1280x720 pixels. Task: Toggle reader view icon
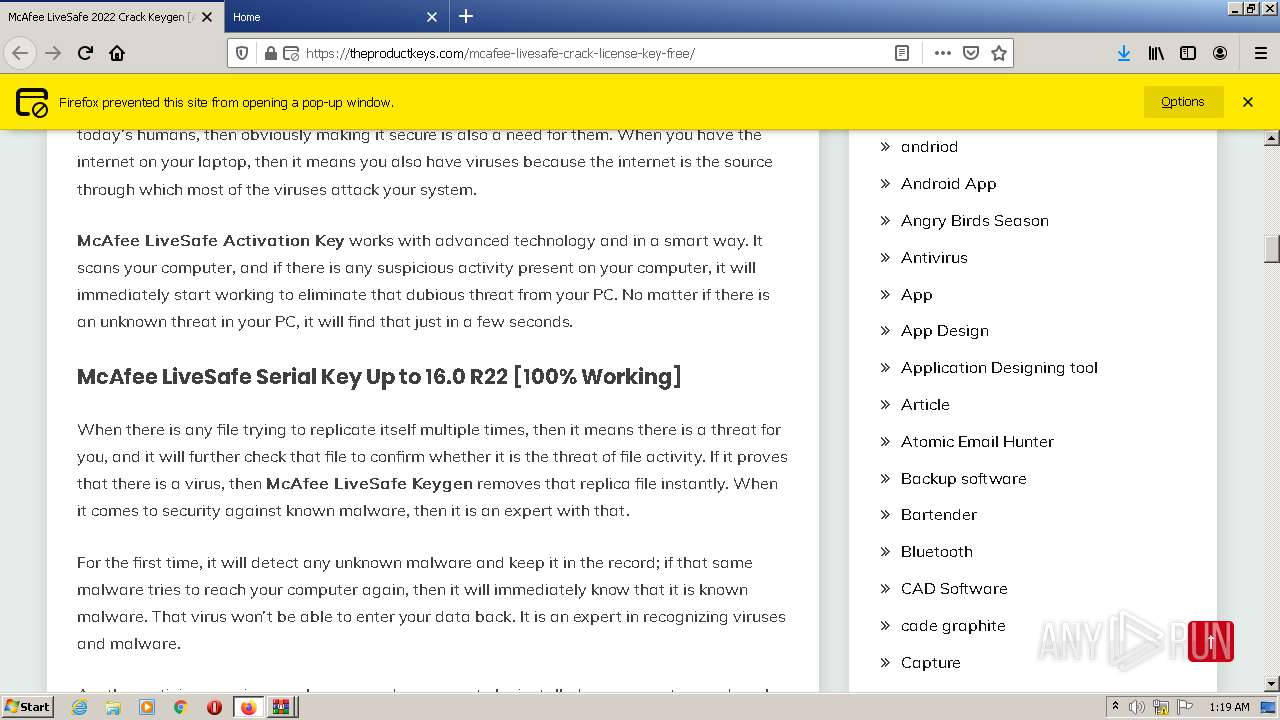[x=902, y=53]
